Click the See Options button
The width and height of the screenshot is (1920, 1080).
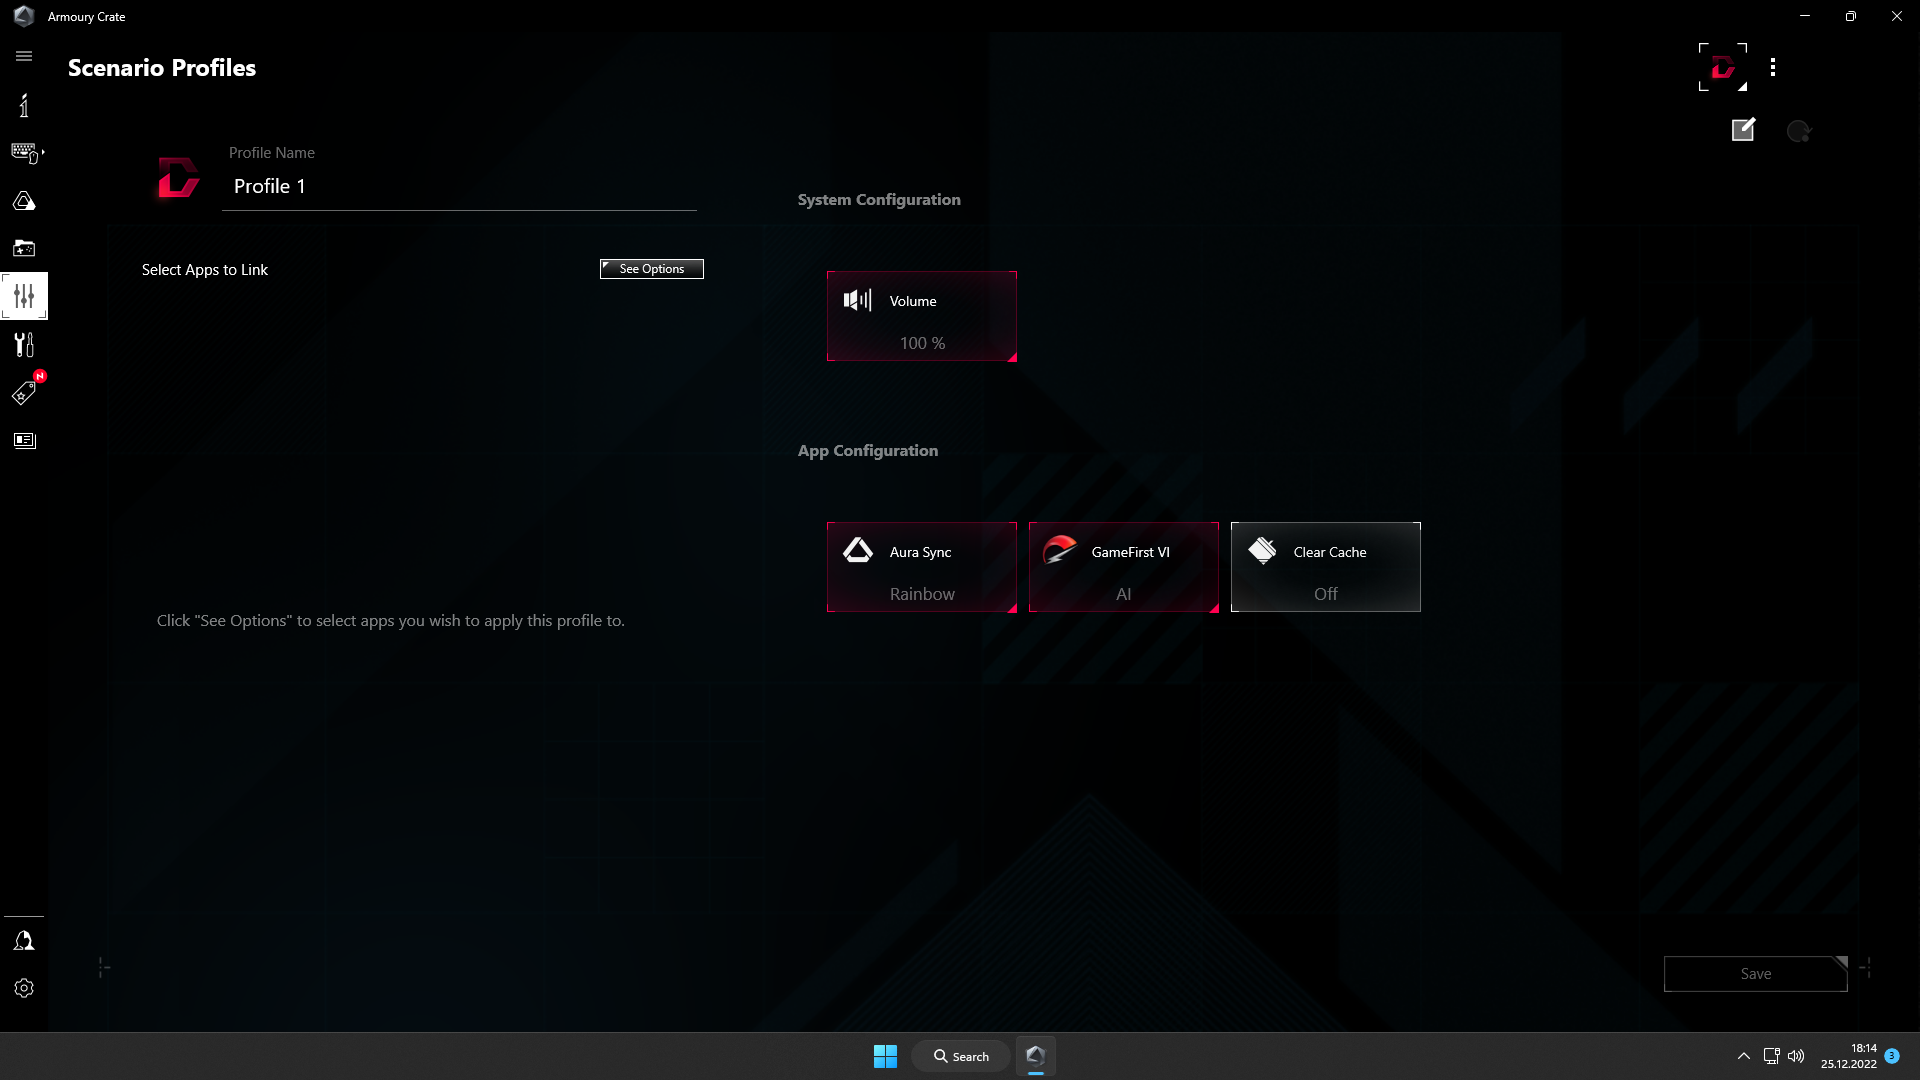[651, 268]
